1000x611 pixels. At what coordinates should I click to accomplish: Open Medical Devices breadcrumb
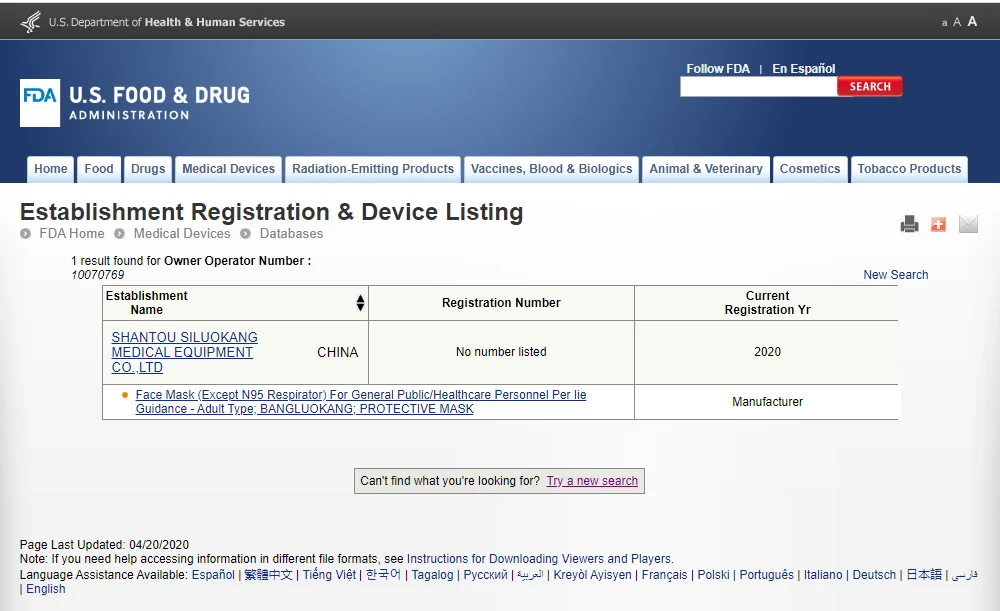182,233
